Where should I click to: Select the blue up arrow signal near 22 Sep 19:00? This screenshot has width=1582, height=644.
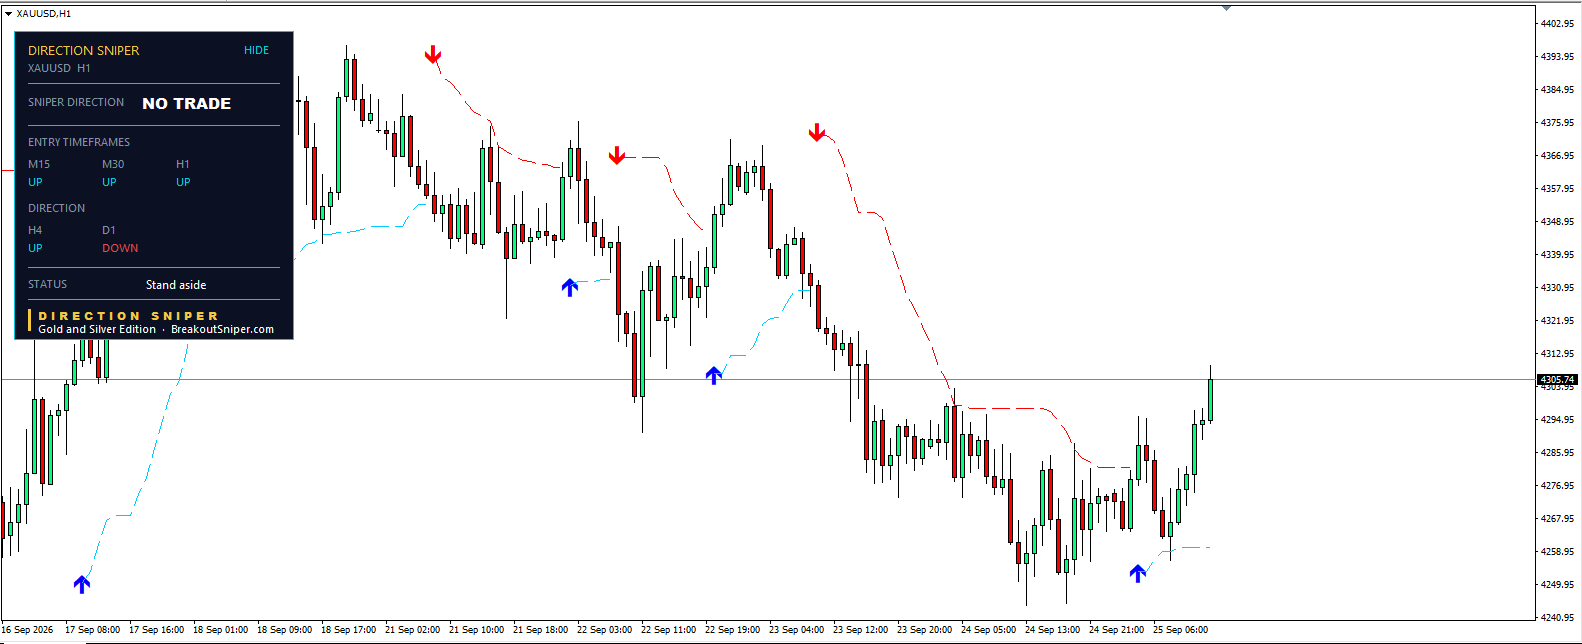[x=713, y=375]
